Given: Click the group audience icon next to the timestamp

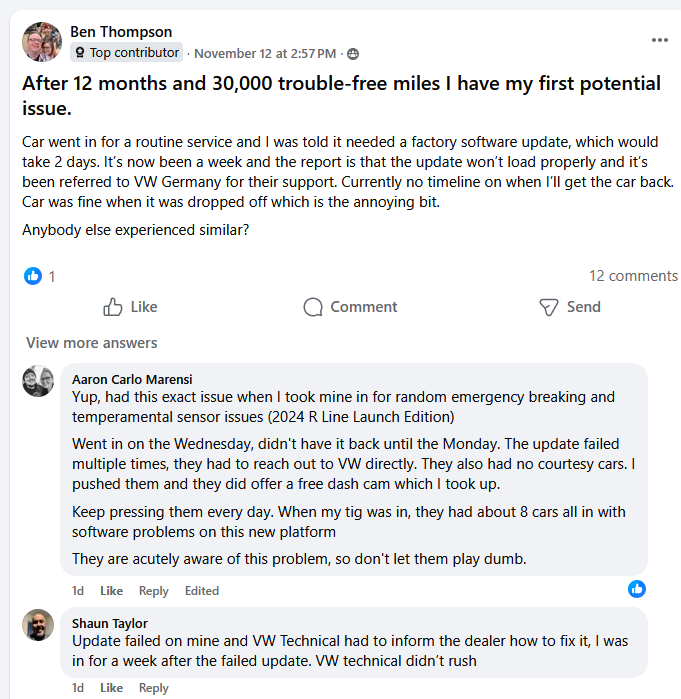Looking at the screenshot, I should tap(353, 53).
